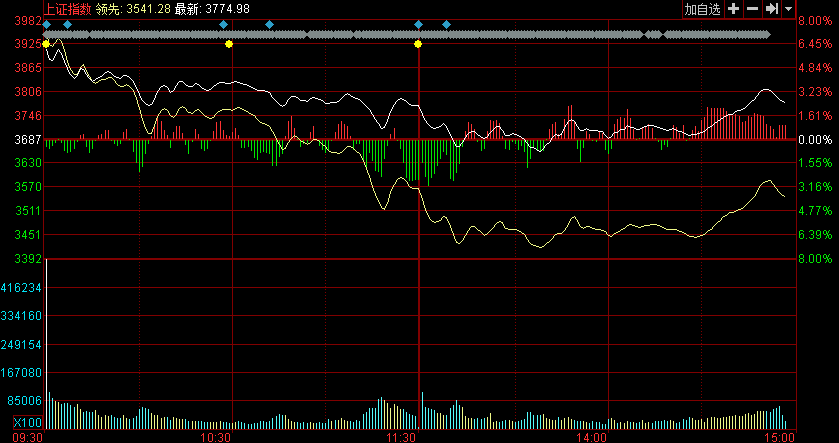839x443 pixels.
Task: Click blue diamond directly above 11:30 gridline
Action: [418, 23]
